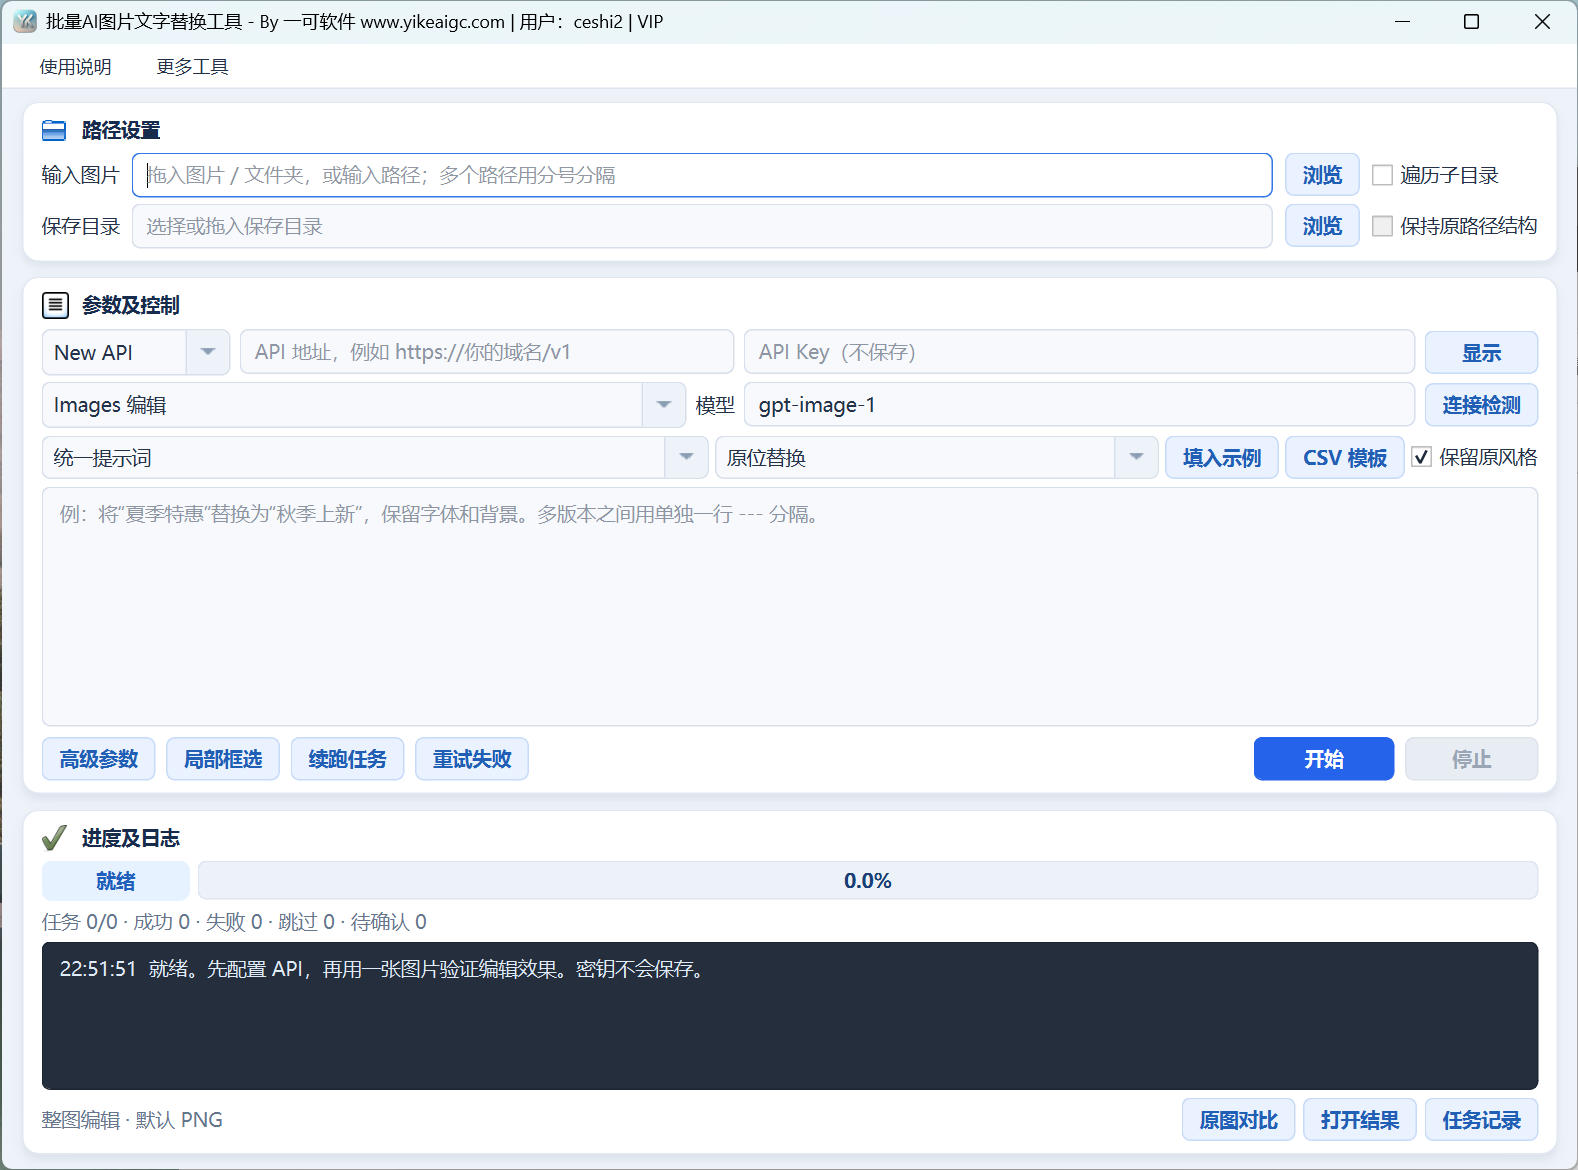
Task: Minimize the application window
Action: [1402, 21]
